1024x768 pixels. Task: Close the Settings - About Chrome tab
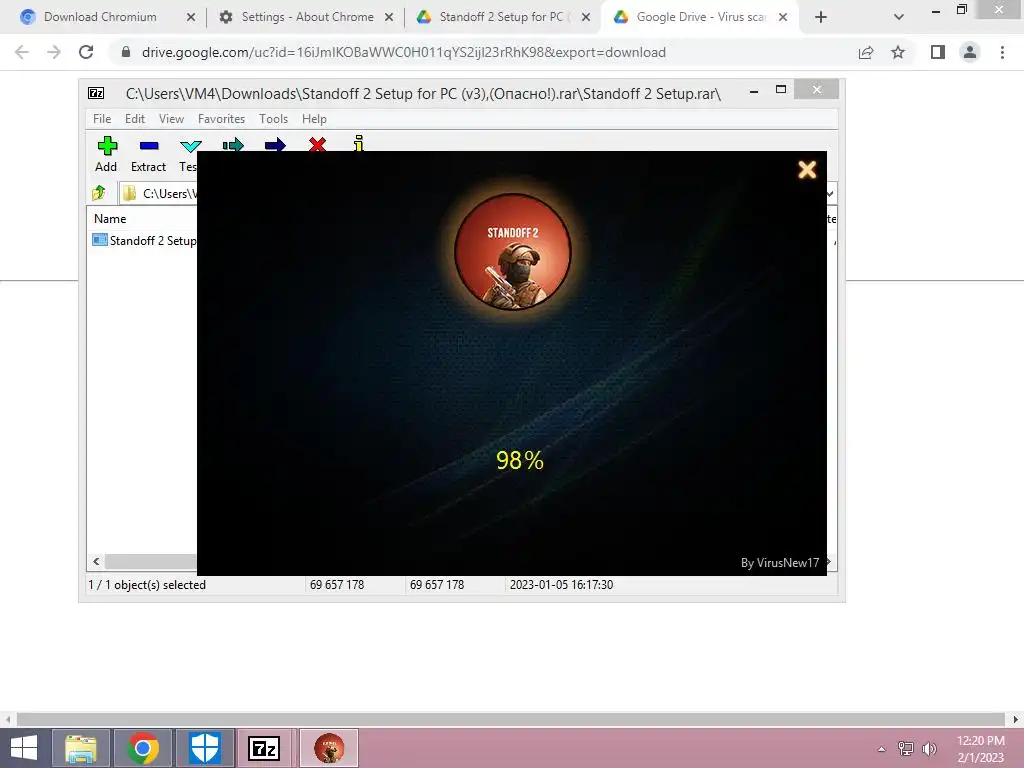click(x=389, y=18)
